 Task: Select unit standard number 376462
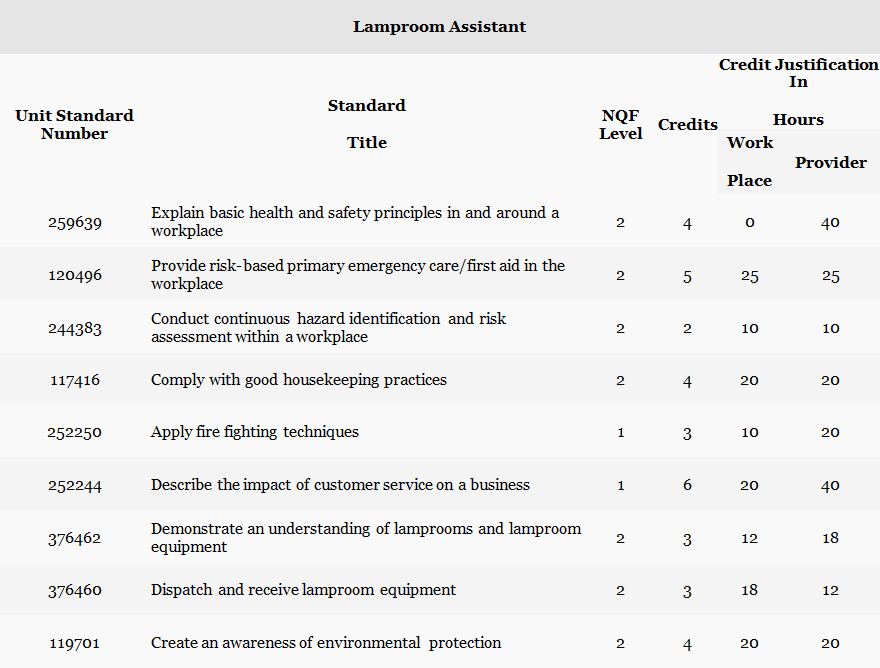tap(75, 538)
